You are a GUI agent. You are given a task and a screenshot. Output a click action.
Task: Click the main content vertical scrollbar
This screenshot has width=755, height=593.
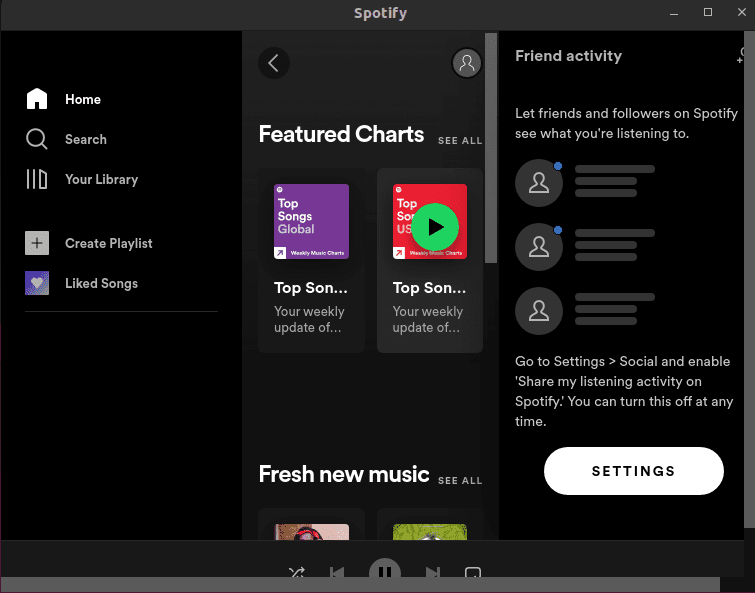tap(491, 148)
